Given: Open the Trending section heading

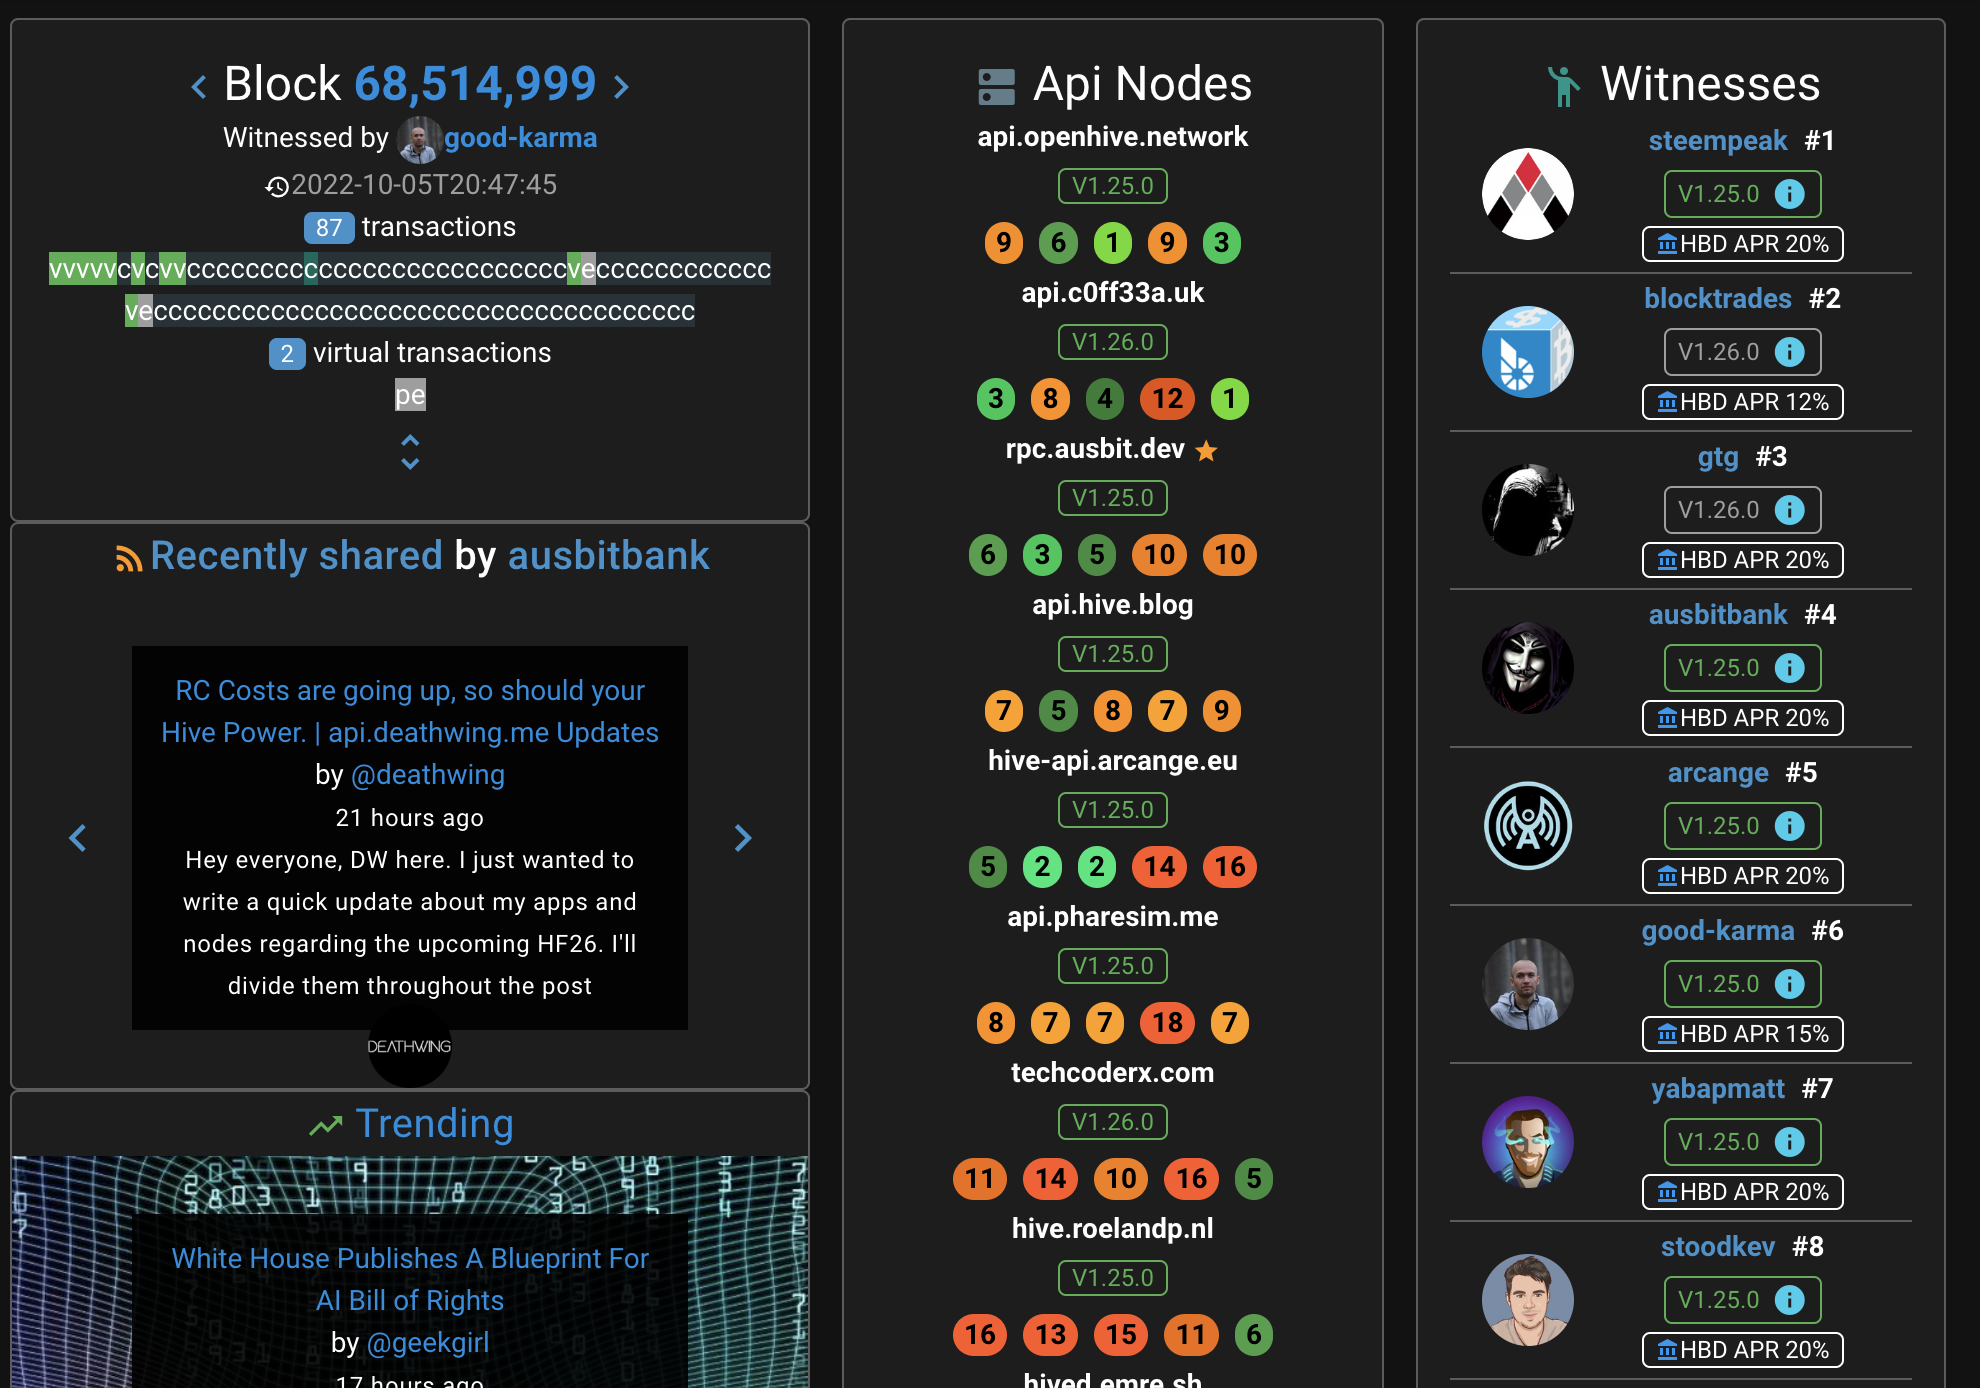Looking at the screenshot, I should coord(435,1124).
